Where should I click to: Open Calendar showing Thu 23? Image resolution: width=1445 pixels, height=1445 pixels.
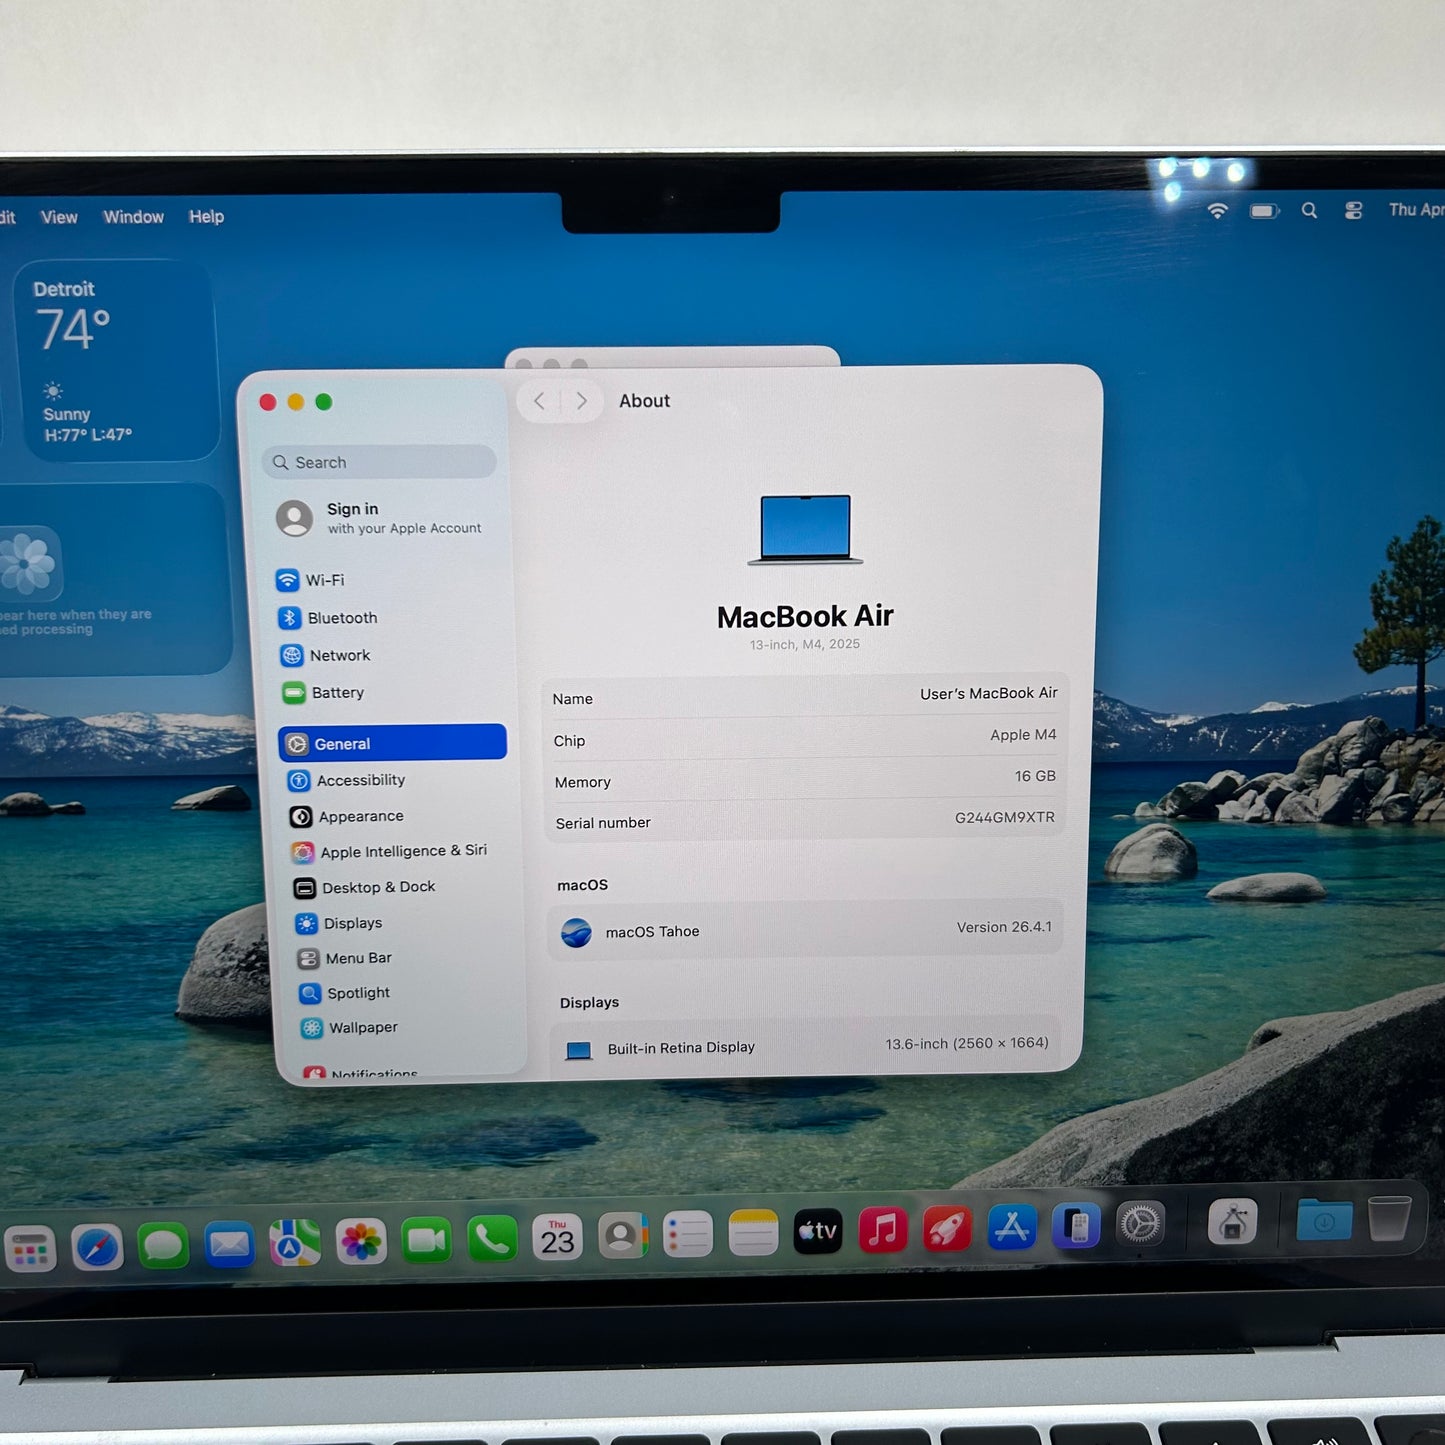pyautogui.click(x=557, y=1238)
